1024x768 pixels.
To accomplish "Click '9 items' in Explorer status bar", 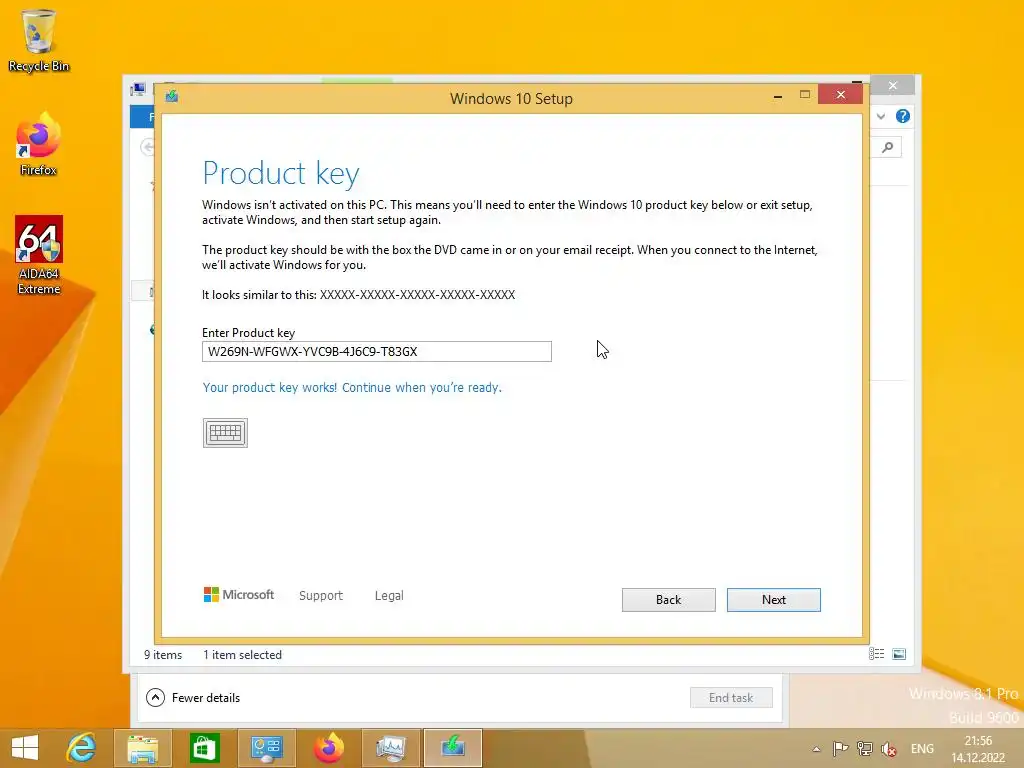I will tap(163, 654).
